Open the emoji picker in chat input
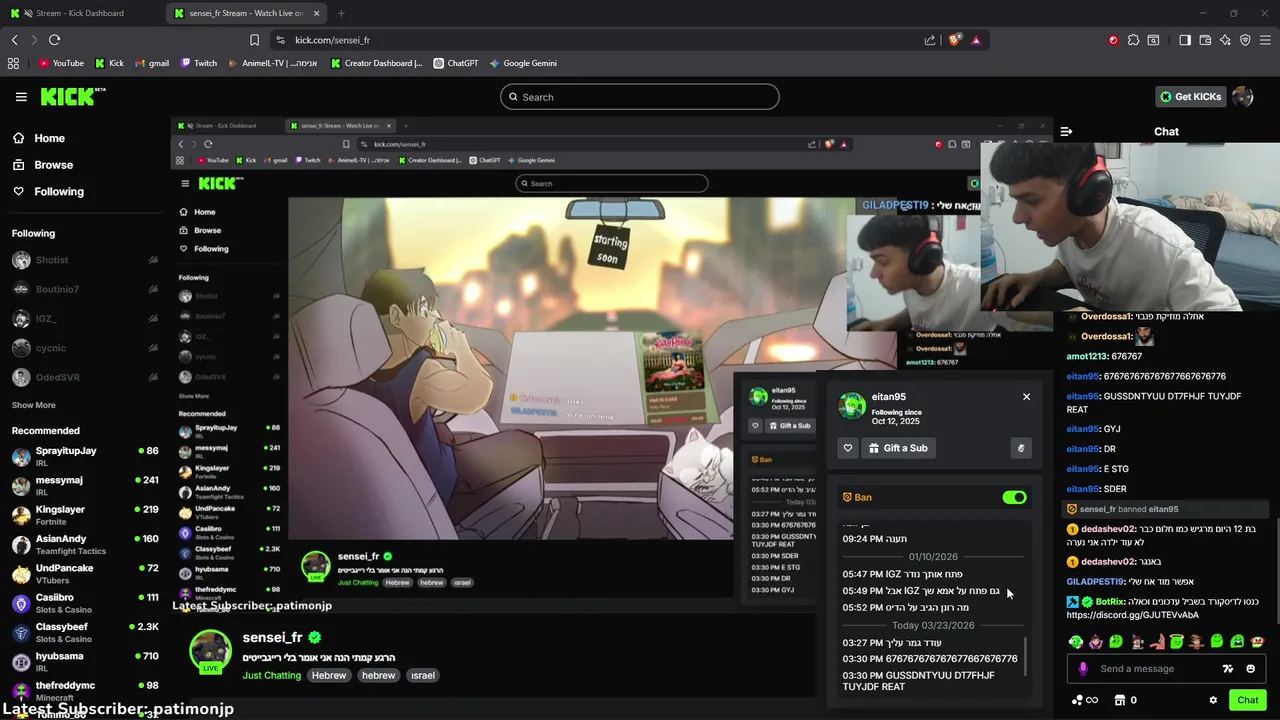 coord(1250,669)
